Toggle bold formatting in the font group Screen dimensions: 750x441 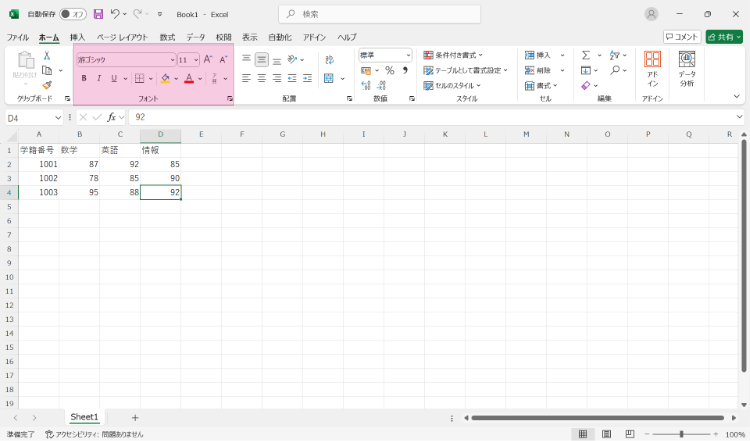pyautogui.click(x=84, y=78)
